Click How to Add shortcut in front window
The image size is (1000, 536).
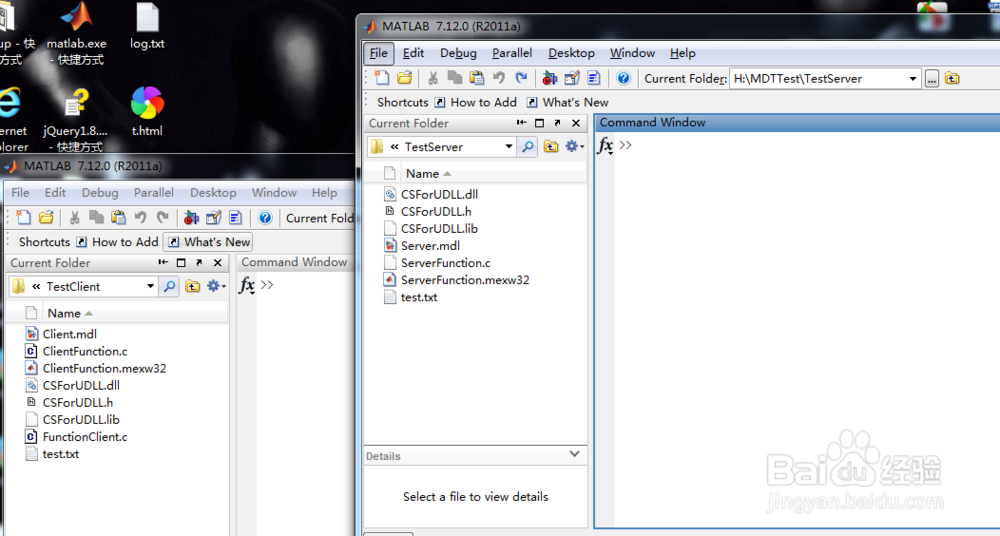tap(476, 102)
